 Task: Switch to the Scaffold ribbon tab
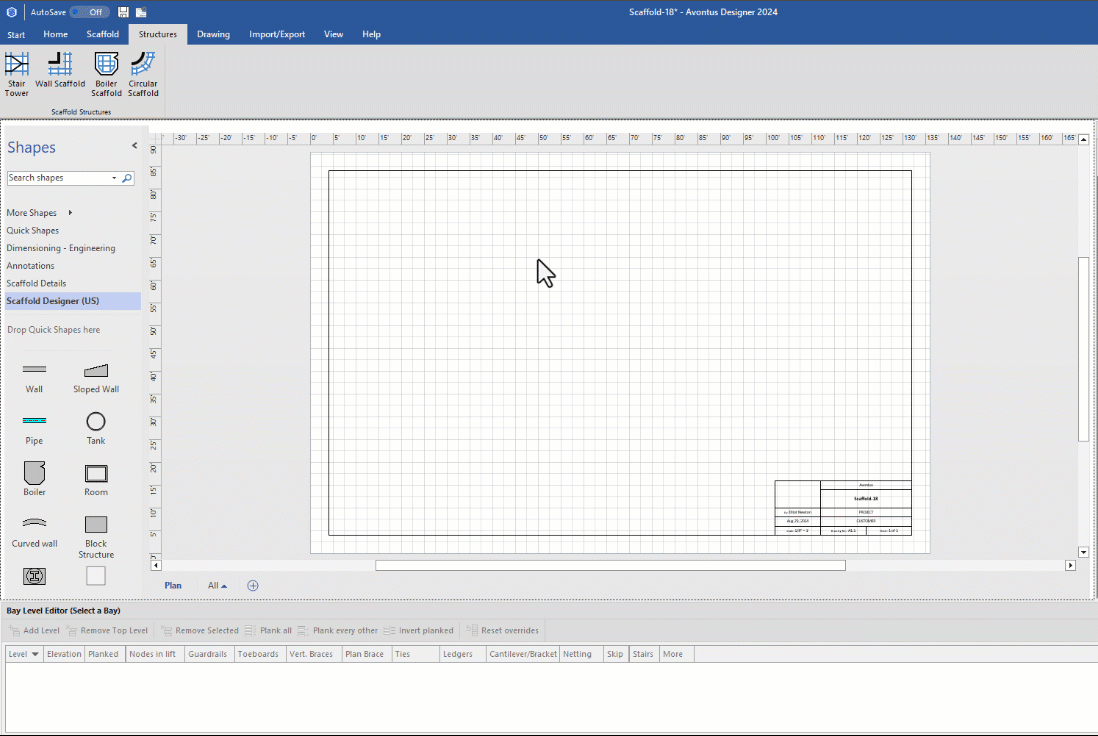click(x=102, y=34)
